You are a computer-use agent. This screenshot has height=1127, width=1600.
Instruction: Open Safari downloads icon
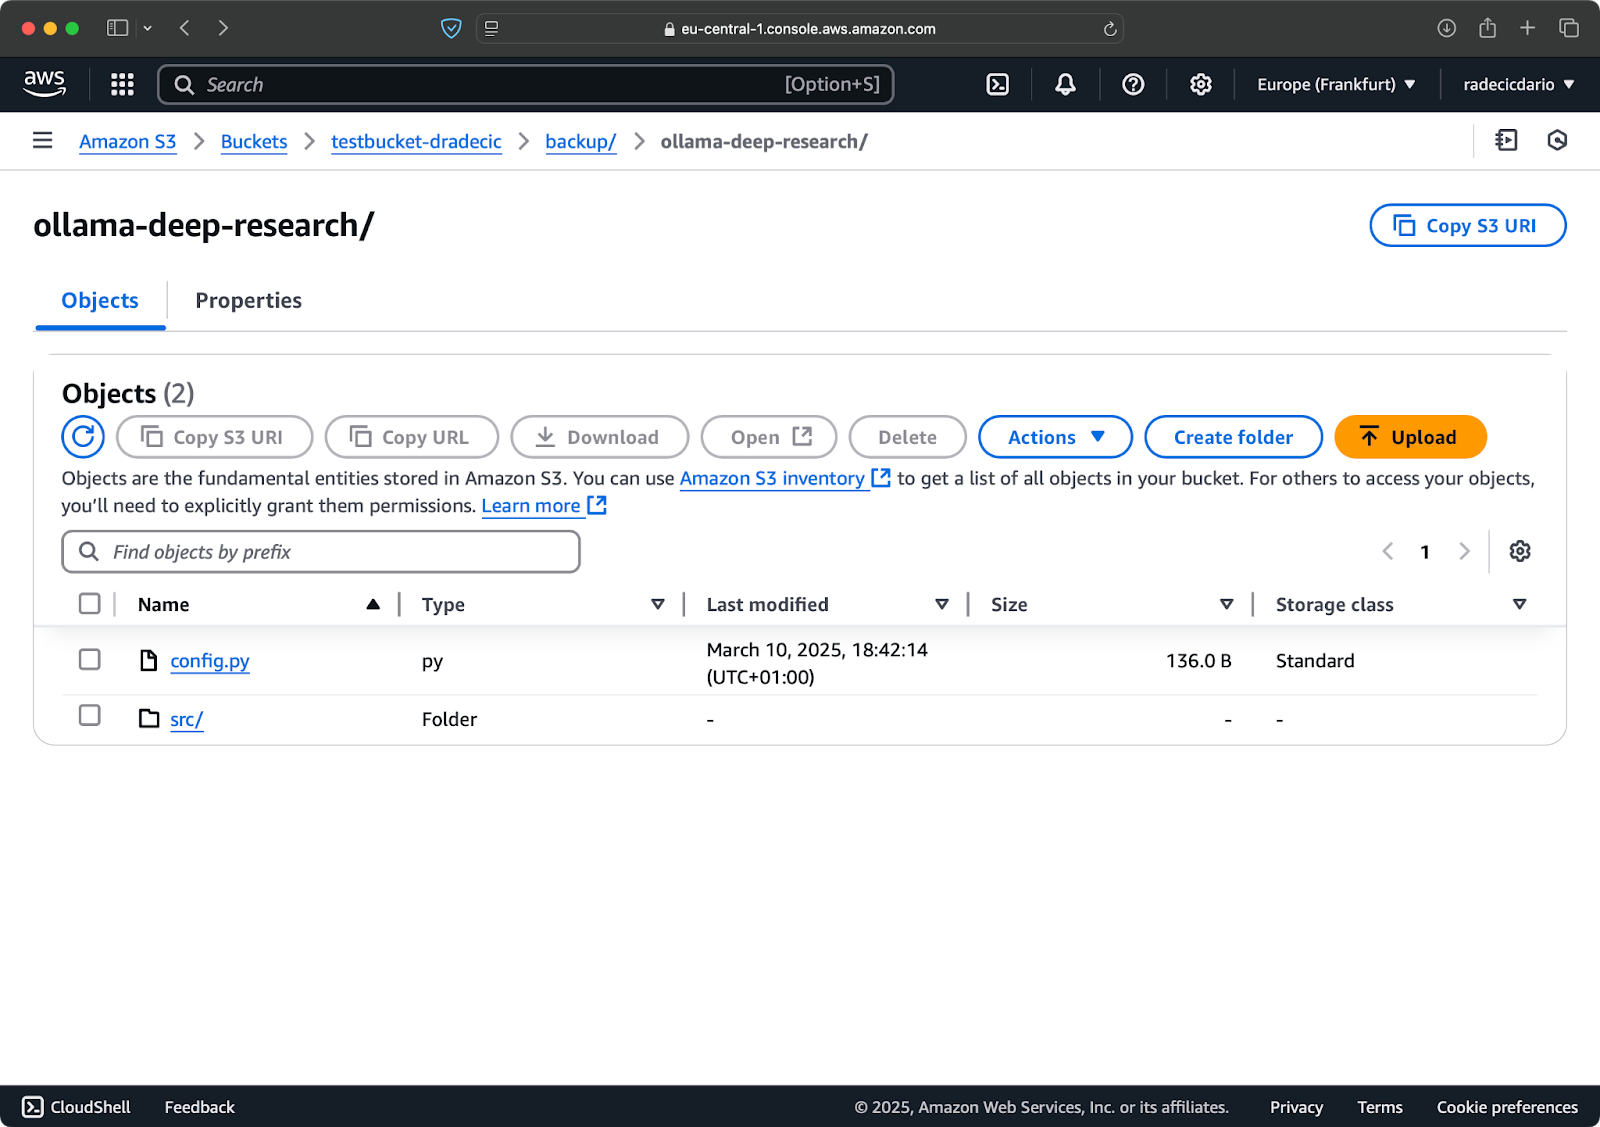[1446, 28]
